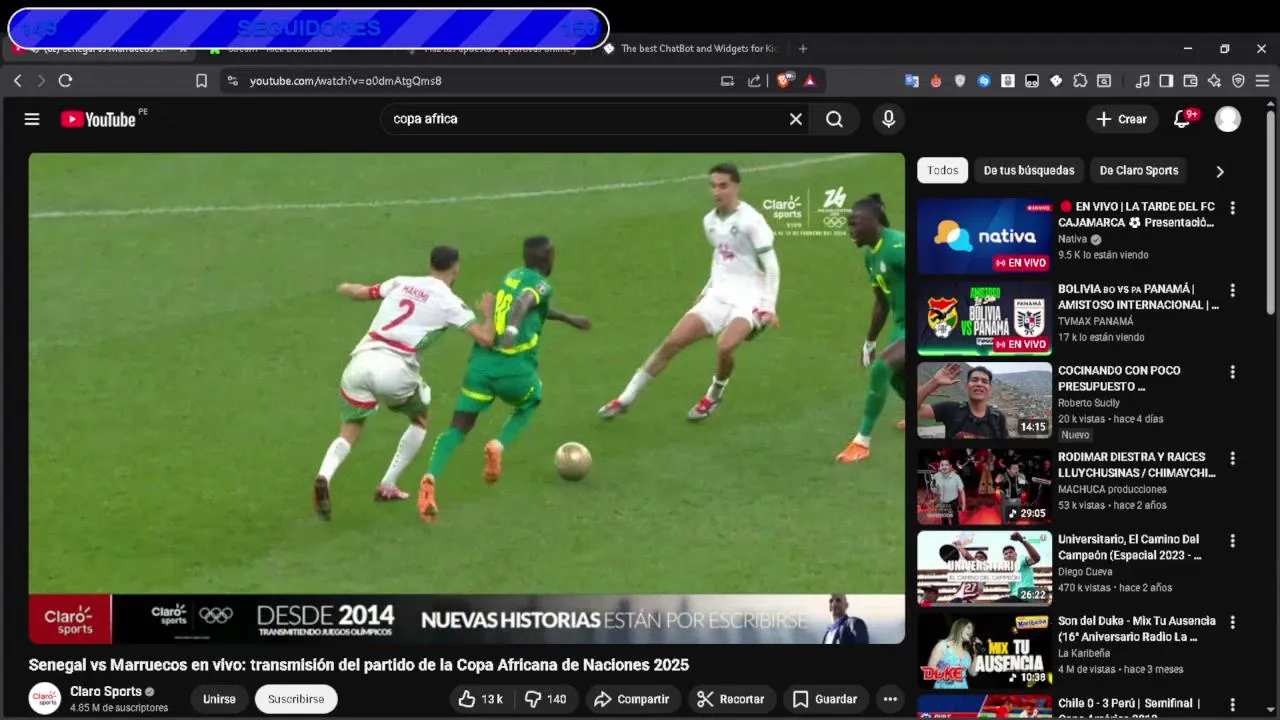Run search with magnifying glass button
Image resolution: width=1280 pixels, height=720 pixels.
coord(834,119)
